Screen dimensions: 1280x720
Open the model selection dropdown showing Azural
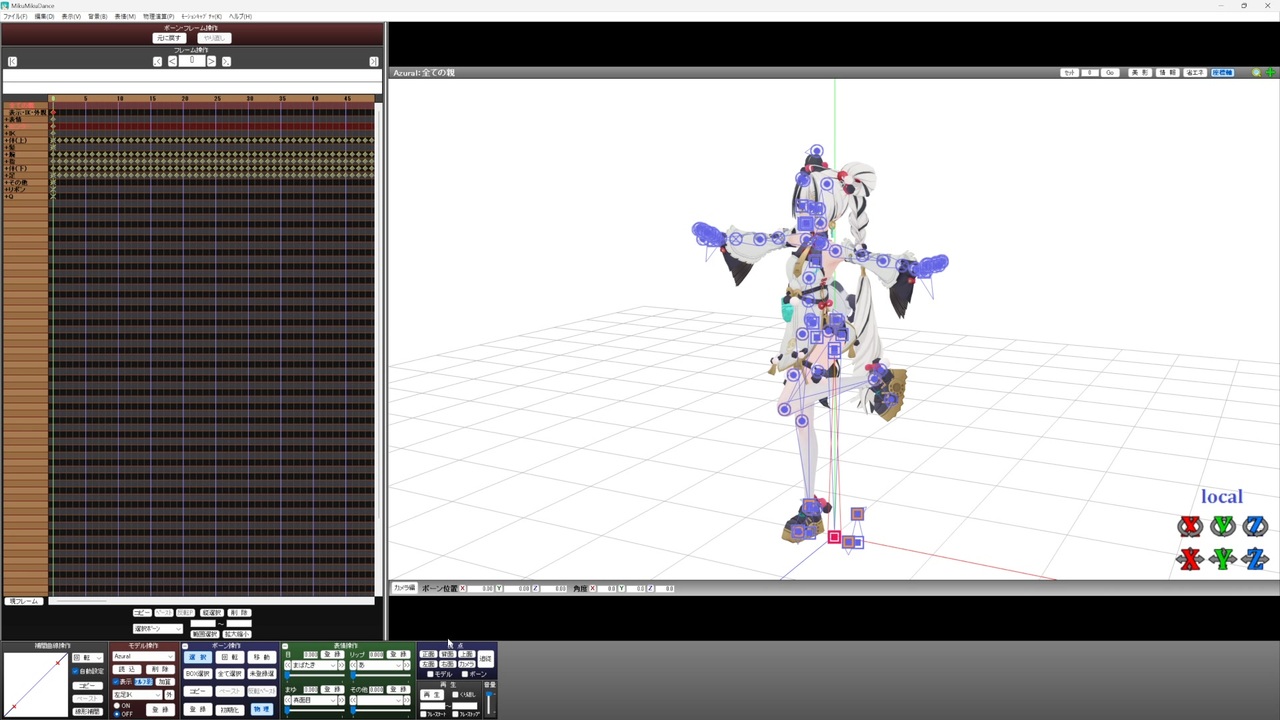[143, 656]
